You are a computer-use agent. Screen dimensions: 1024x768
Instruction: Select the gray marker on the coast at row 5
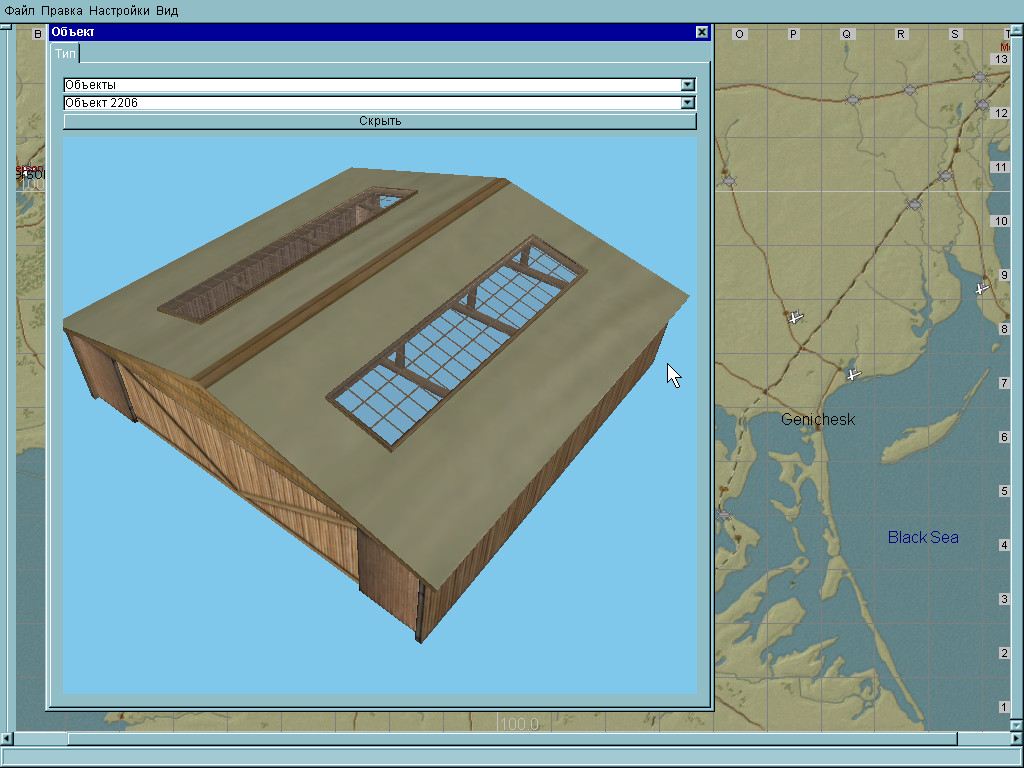coord(724,515)
